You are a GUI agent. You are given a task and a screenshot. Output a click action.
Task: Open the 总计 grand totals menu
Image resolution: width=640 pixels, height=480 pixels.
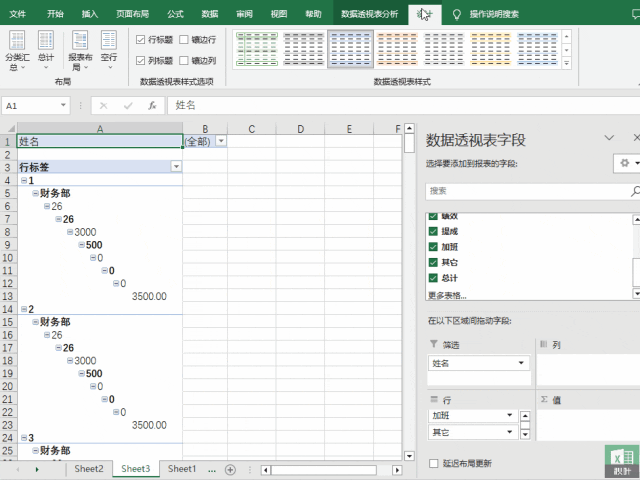46,50
